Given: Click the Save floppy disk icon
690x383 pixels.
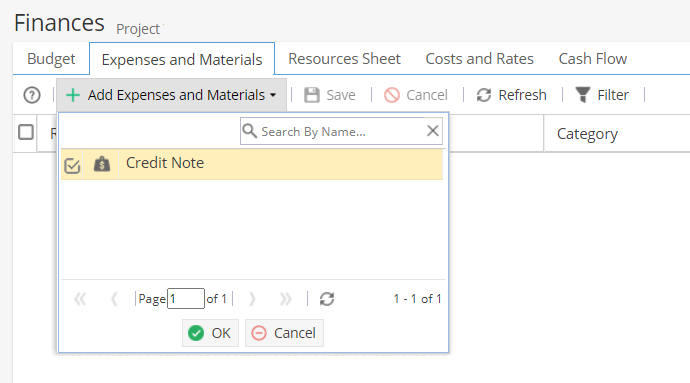Looking at the screenshot, I should 312,95.
